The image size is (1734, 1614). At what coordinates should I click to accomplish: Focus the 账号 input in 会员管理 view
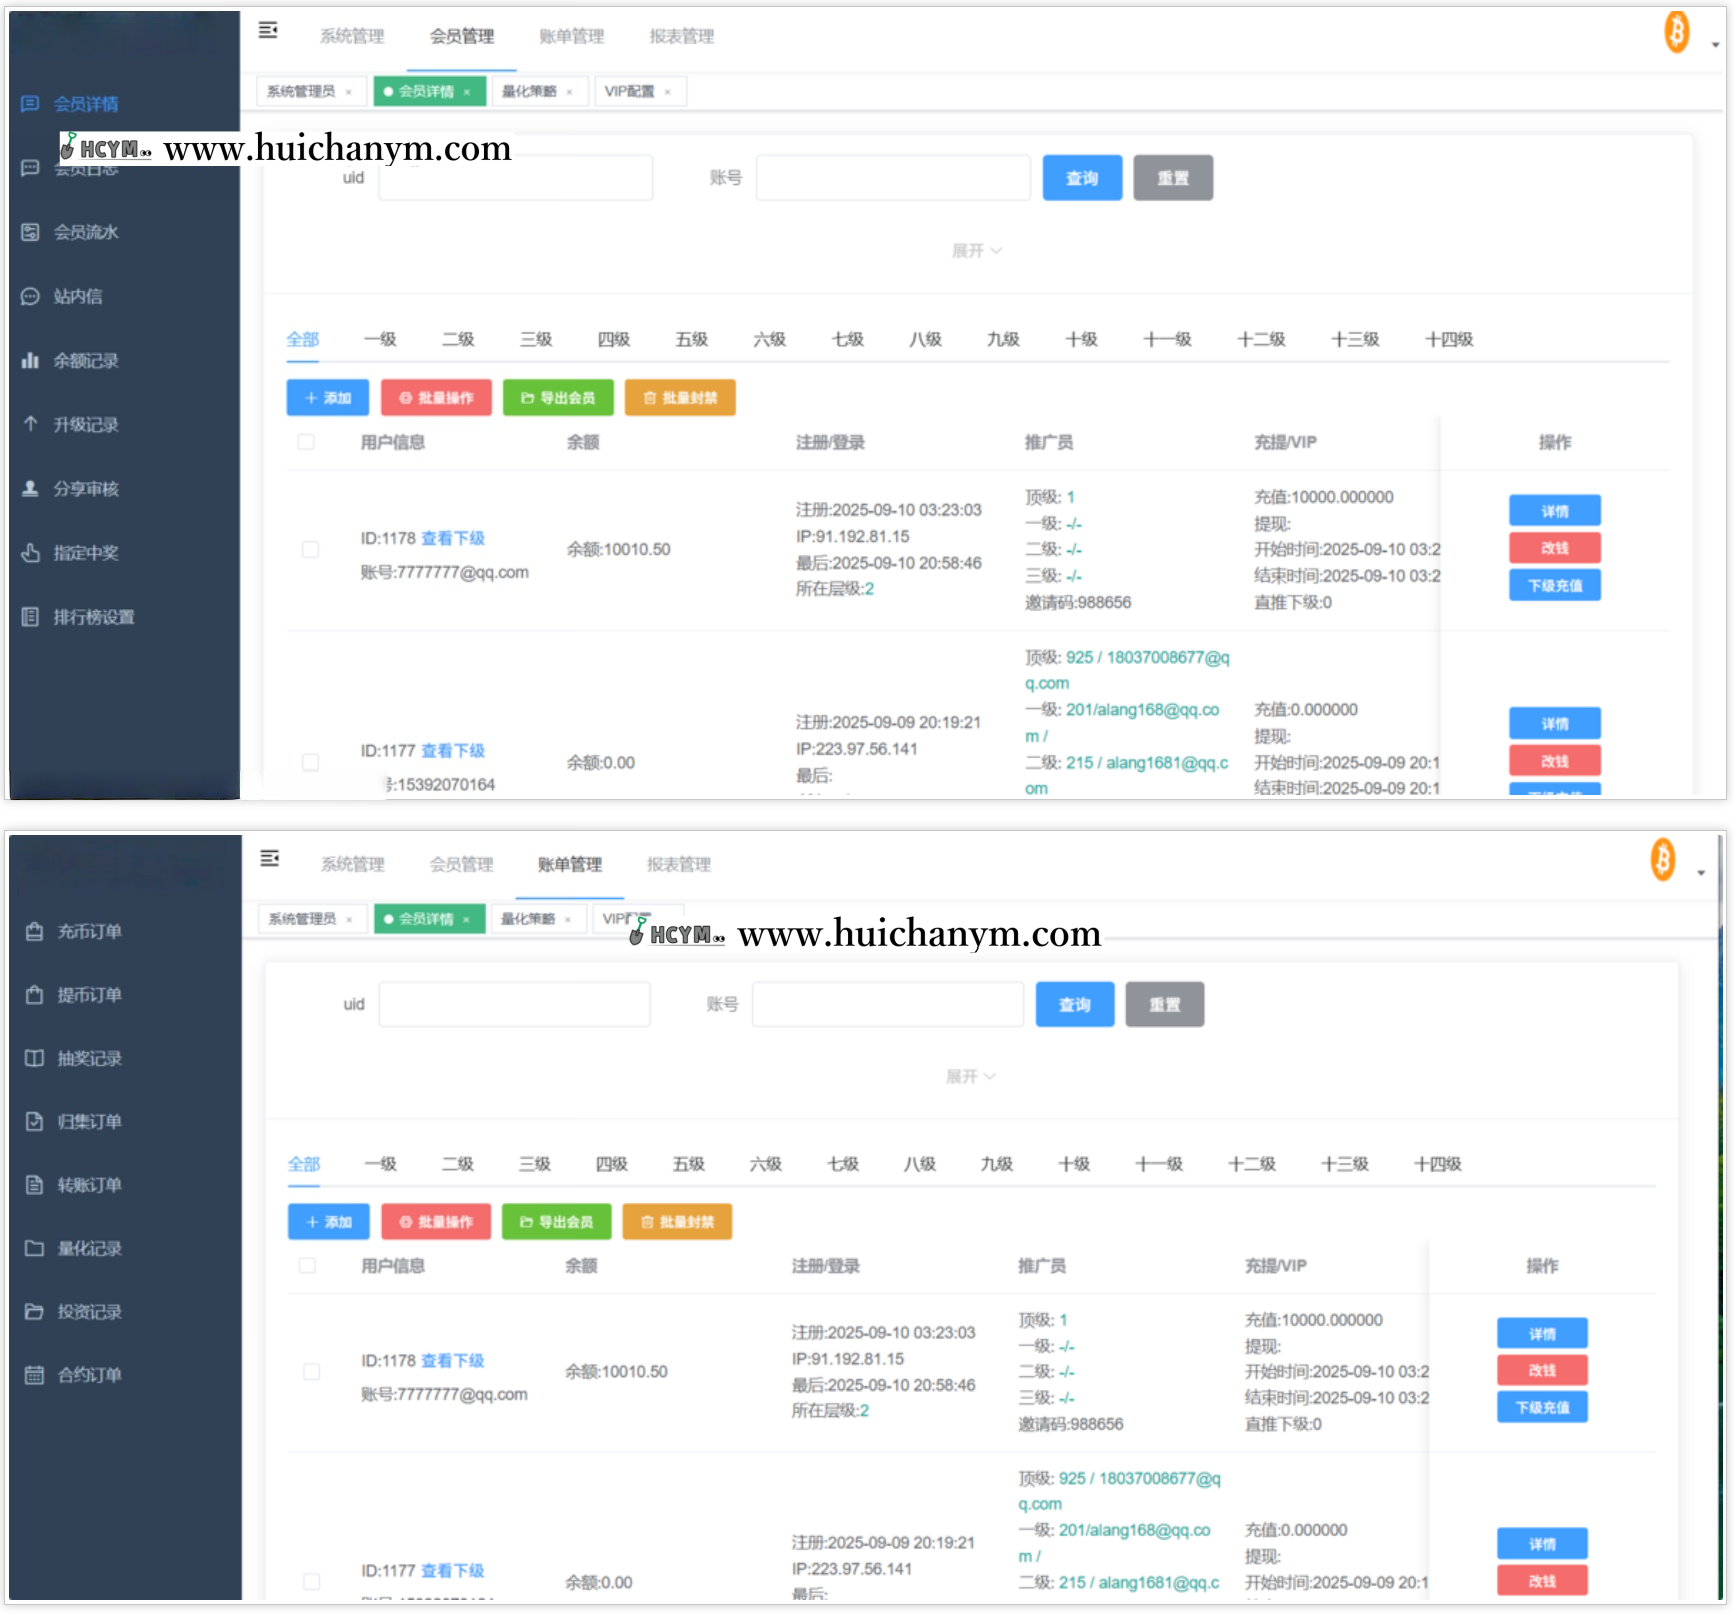(892, 178)
